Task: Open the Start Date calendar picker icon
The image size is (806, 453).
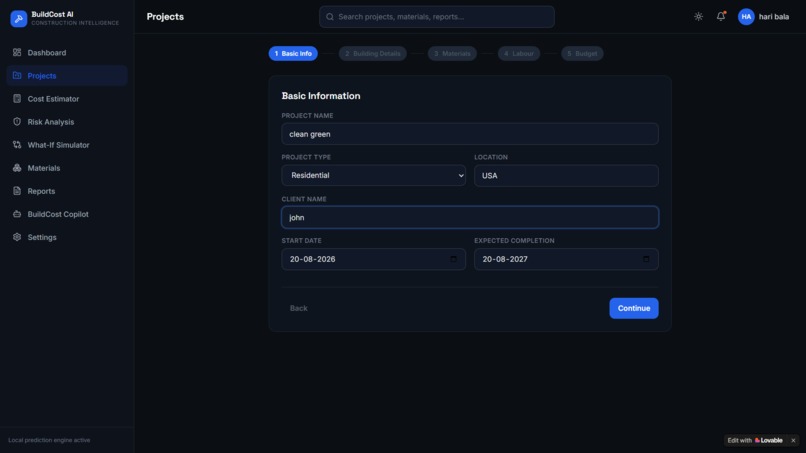Action: pos(453,259)
